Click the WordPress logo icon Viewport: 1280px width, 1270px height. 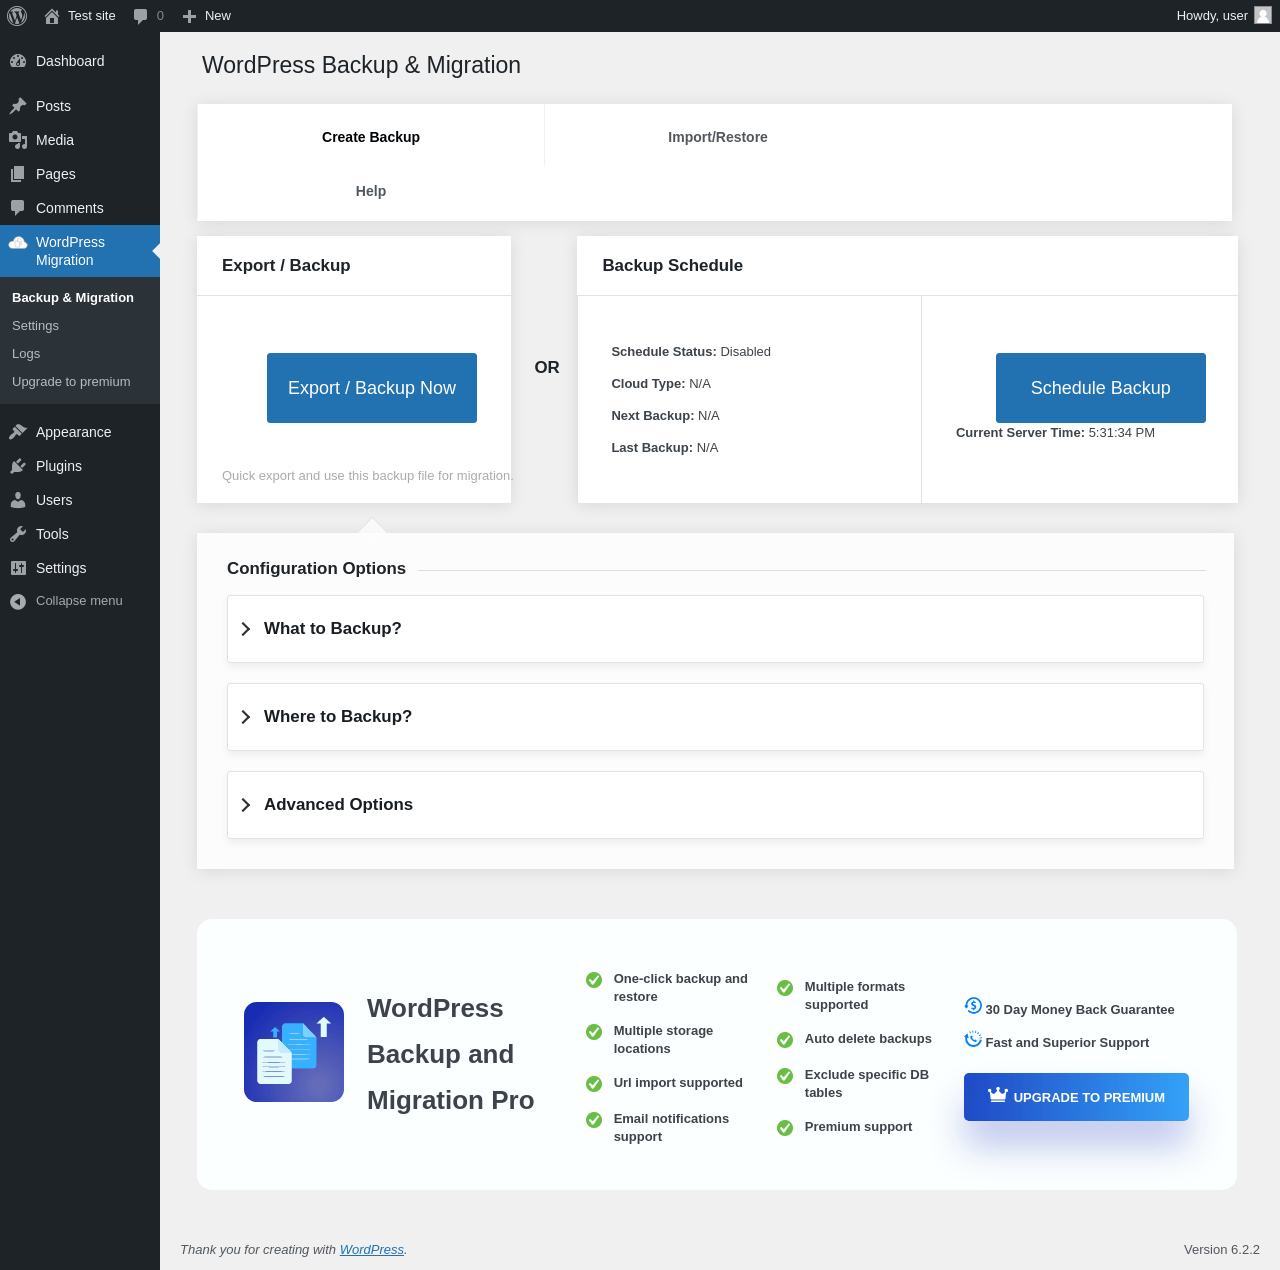point(17,16)
